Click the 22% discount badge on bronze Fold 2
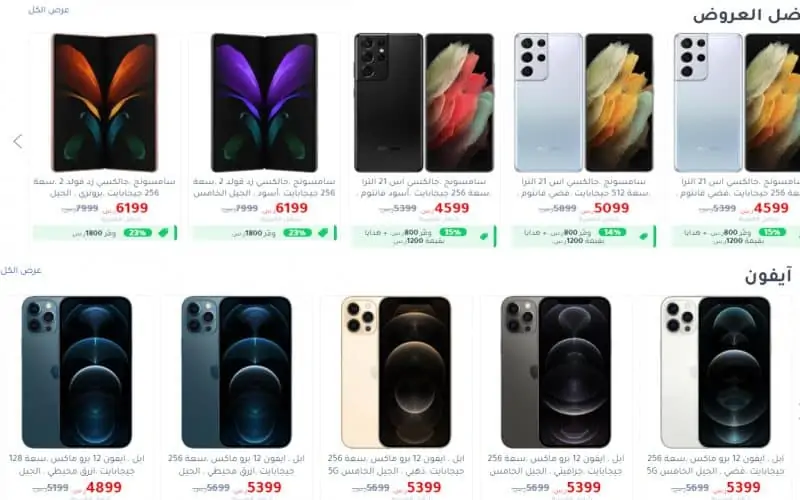The image size is (800, 500). tap(138, 233)
